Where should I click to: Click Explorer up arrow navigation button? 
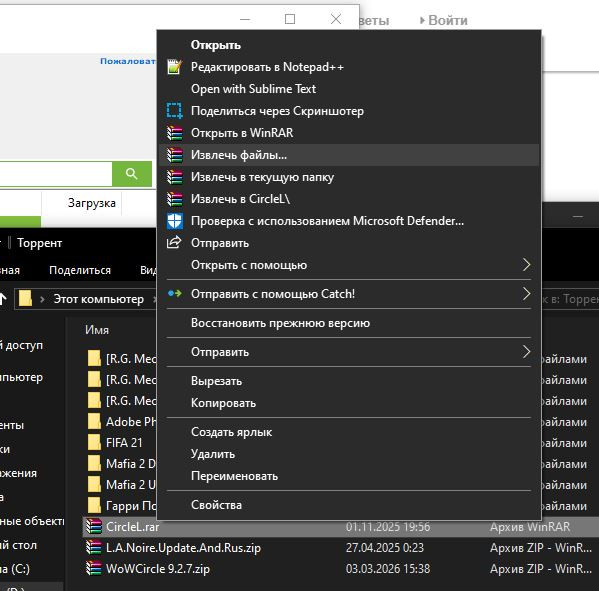point(3,299)
